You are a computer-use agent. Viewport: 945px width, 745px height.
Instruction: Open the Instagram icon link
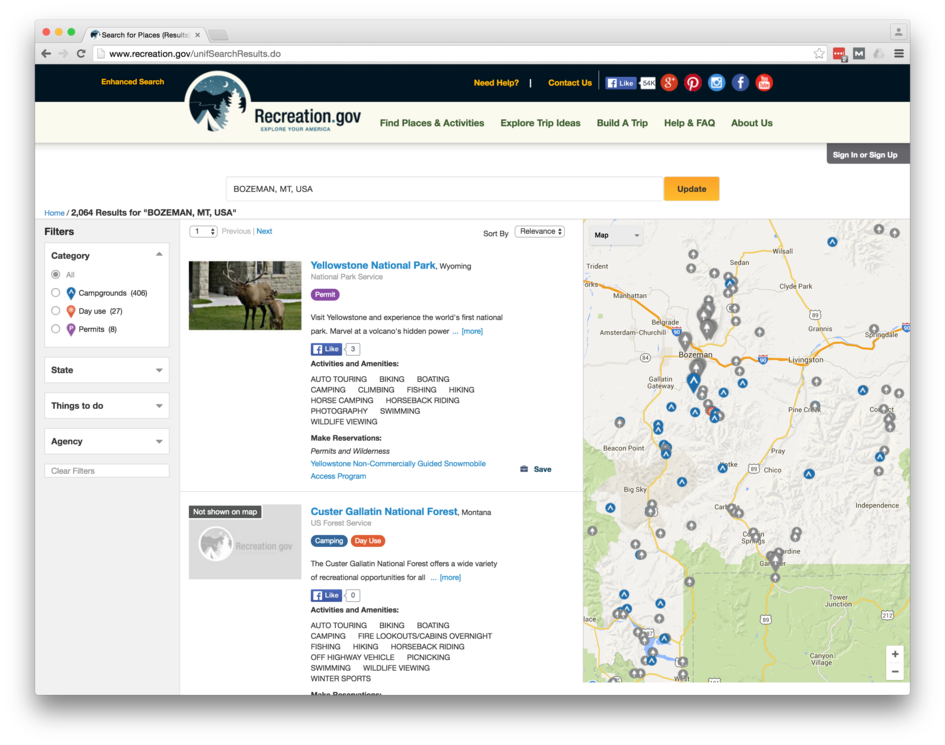(x=716, y=83)
